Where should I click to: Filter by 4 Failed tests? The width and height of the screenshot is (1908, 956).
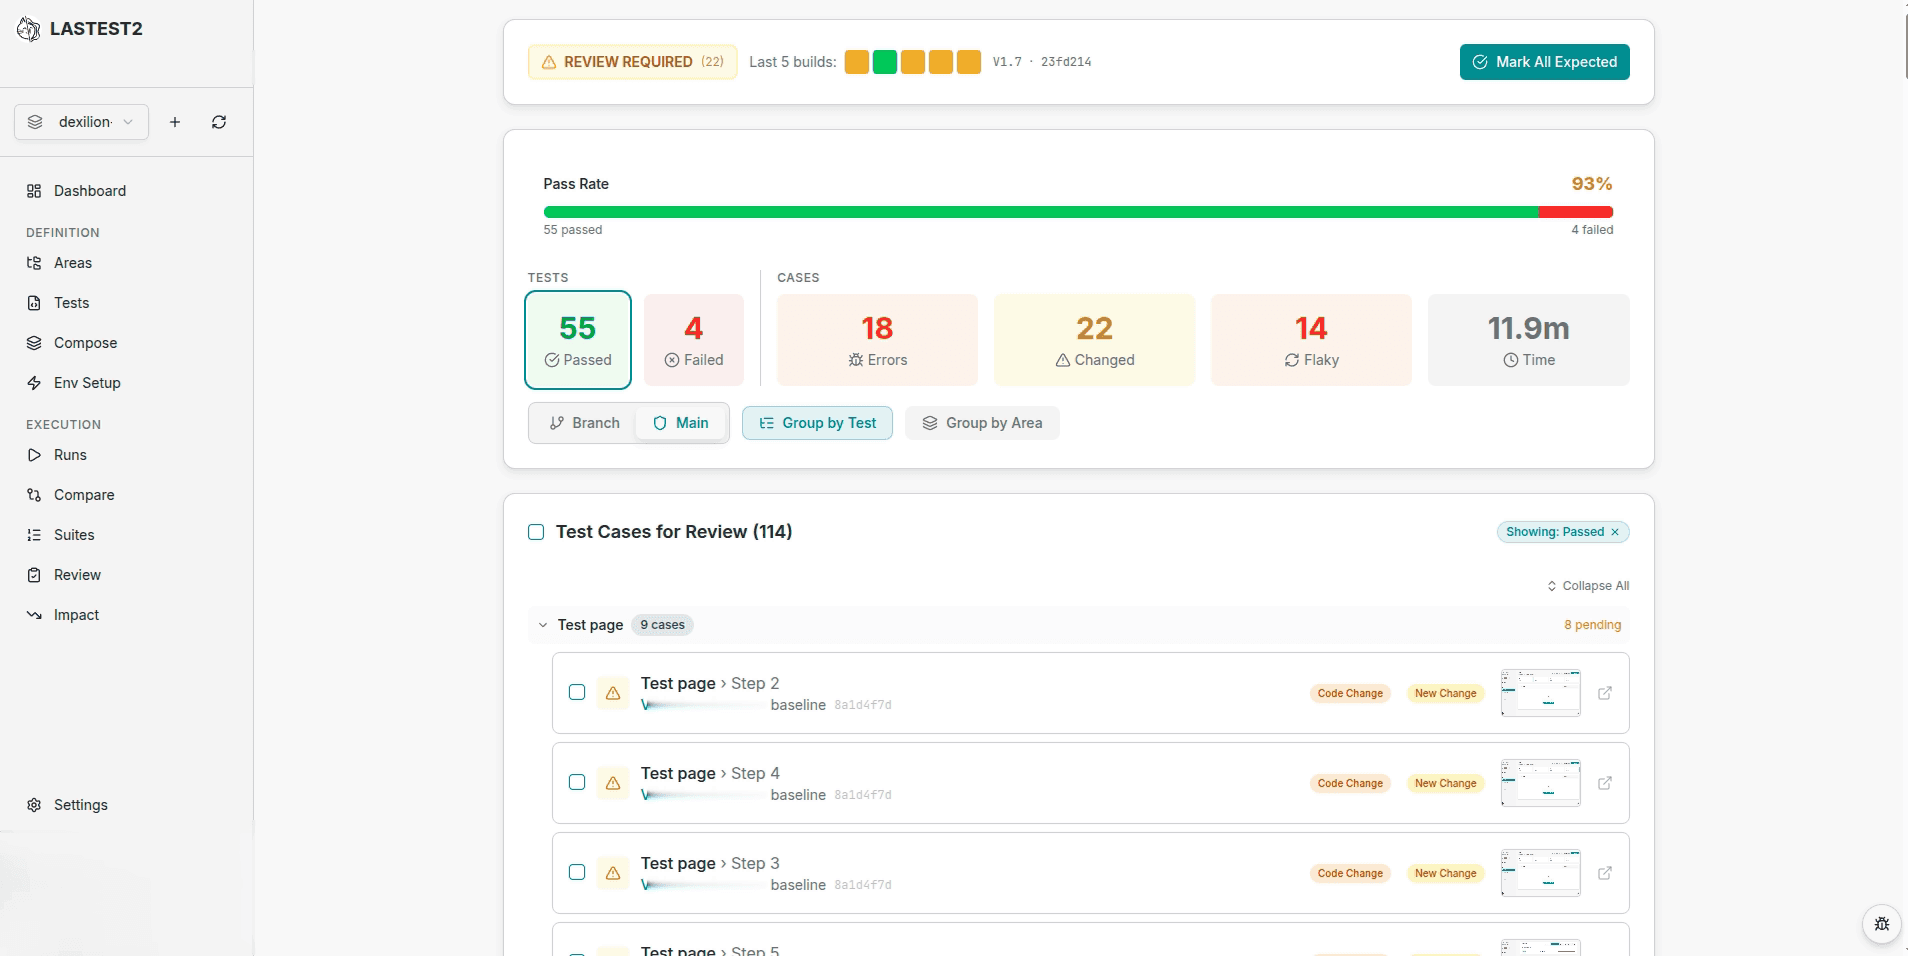click(x=694, y=340)
